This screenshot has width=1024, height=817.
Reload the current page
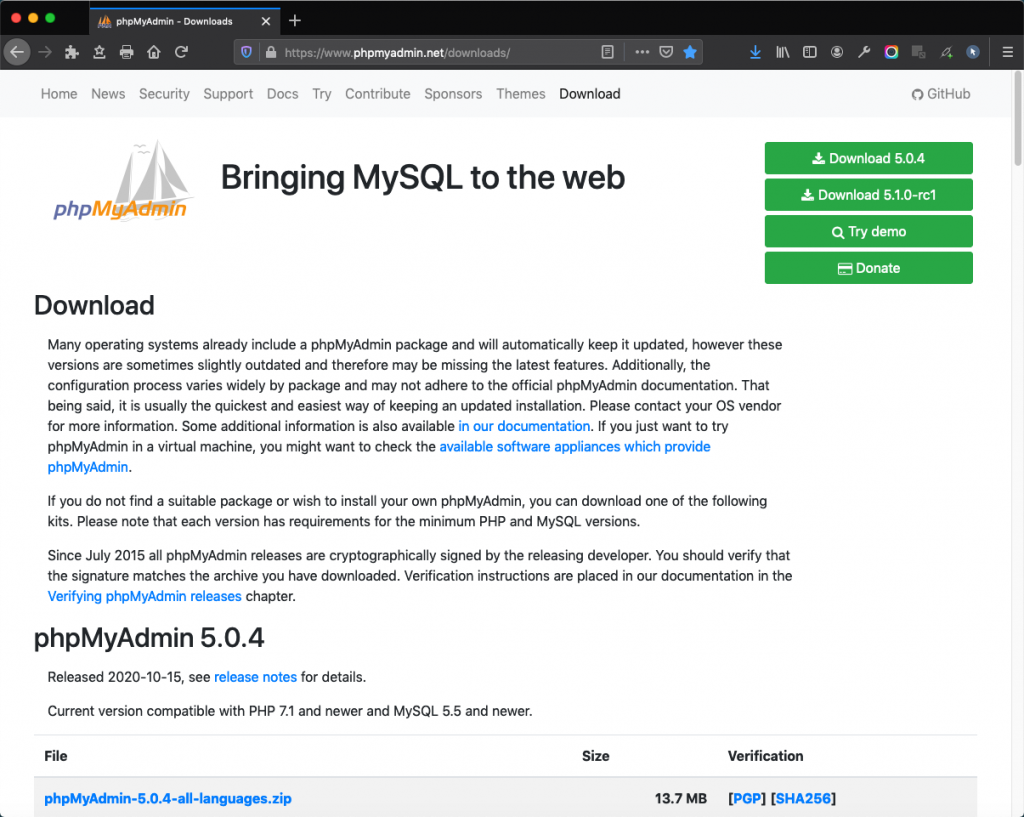182,52
